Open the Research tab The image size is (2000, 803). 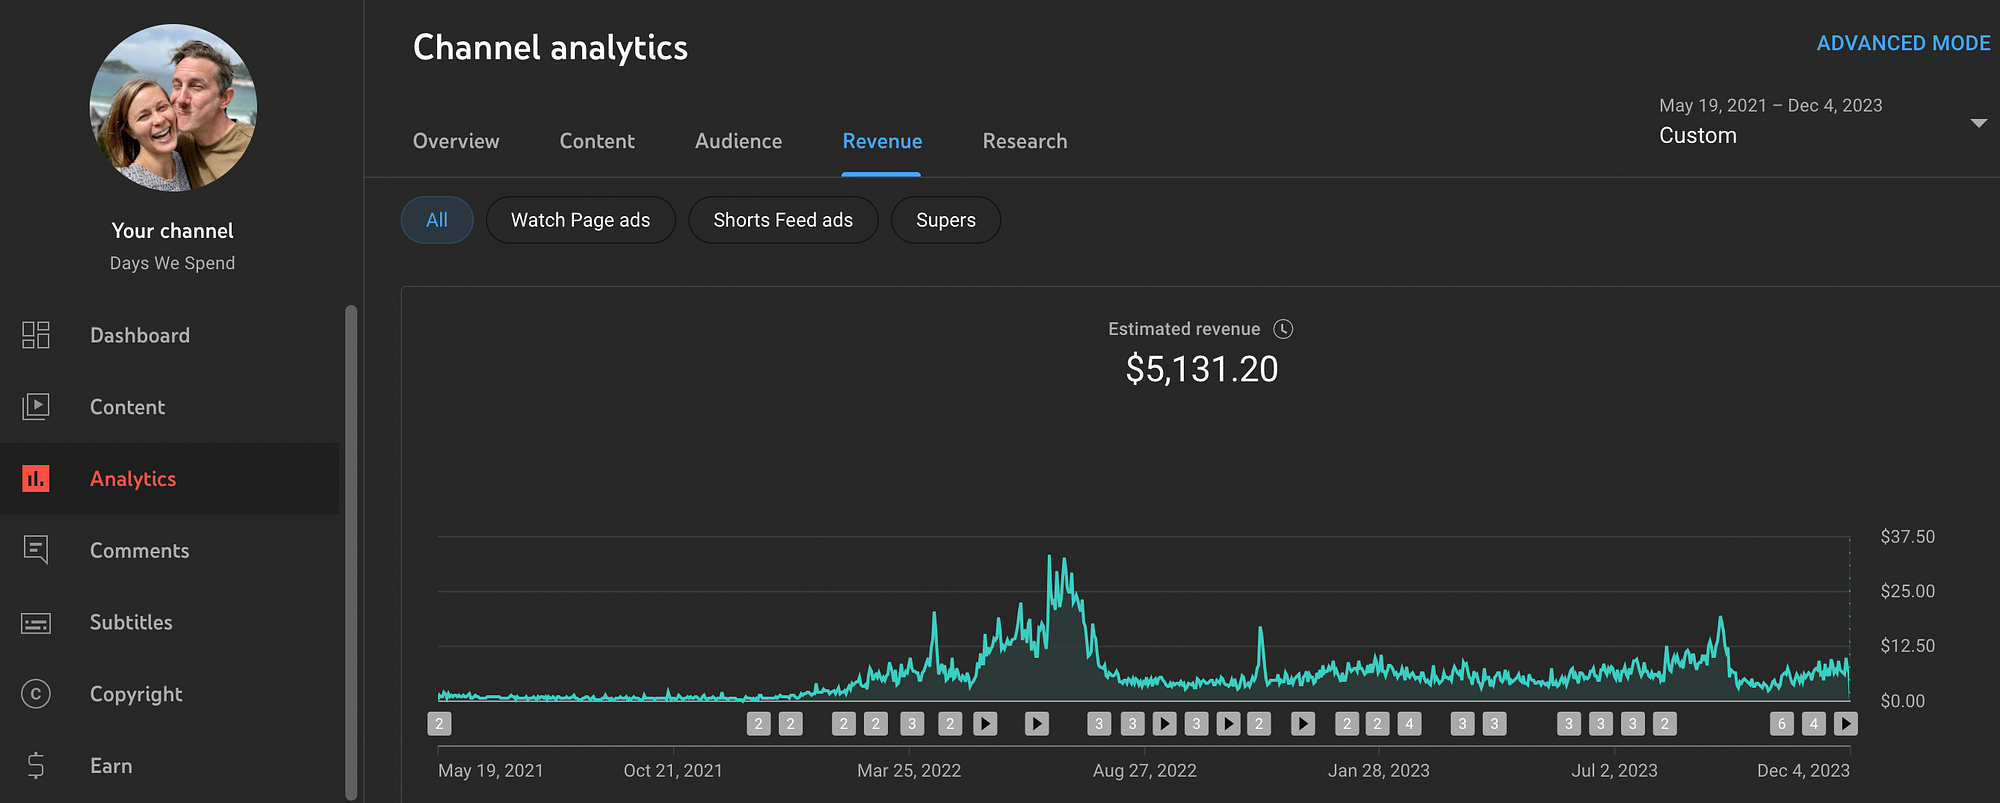[x=1025, y=141]
